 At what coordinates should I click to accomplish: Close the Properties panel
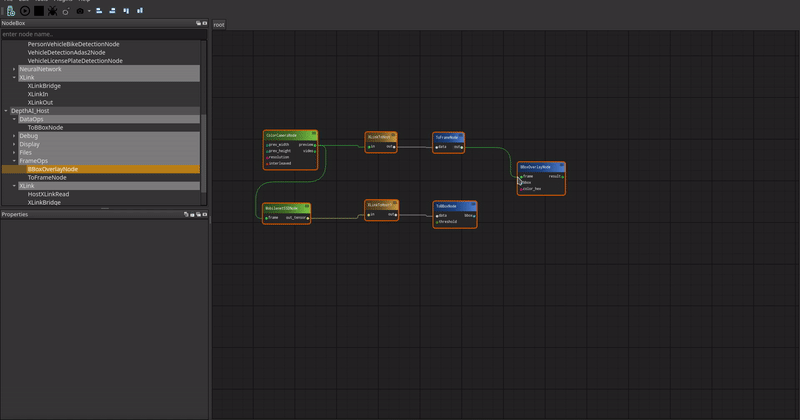205,214
